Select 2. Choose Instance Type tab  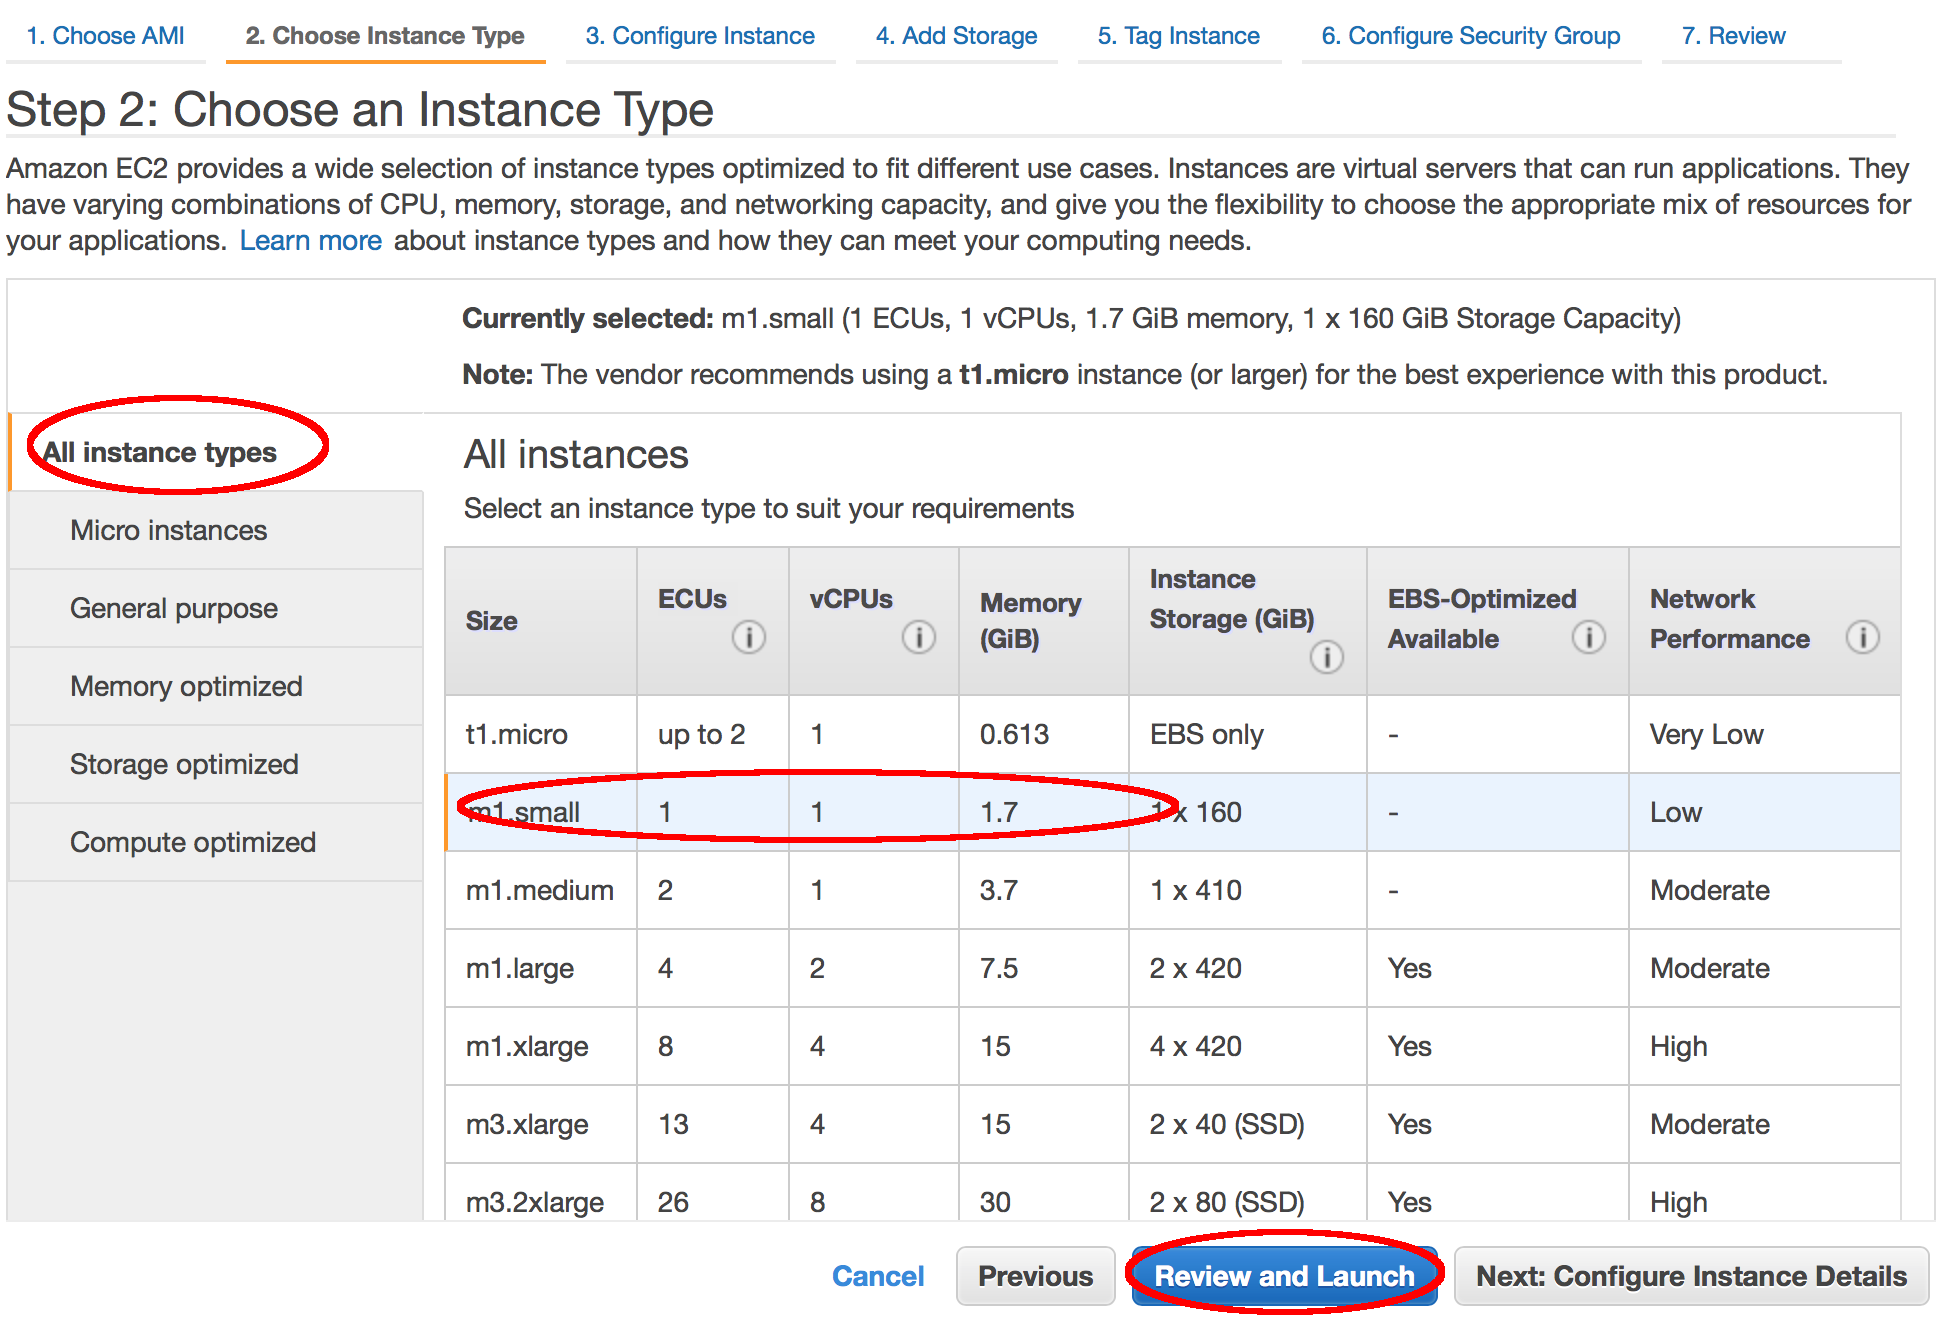coord(385,36)
